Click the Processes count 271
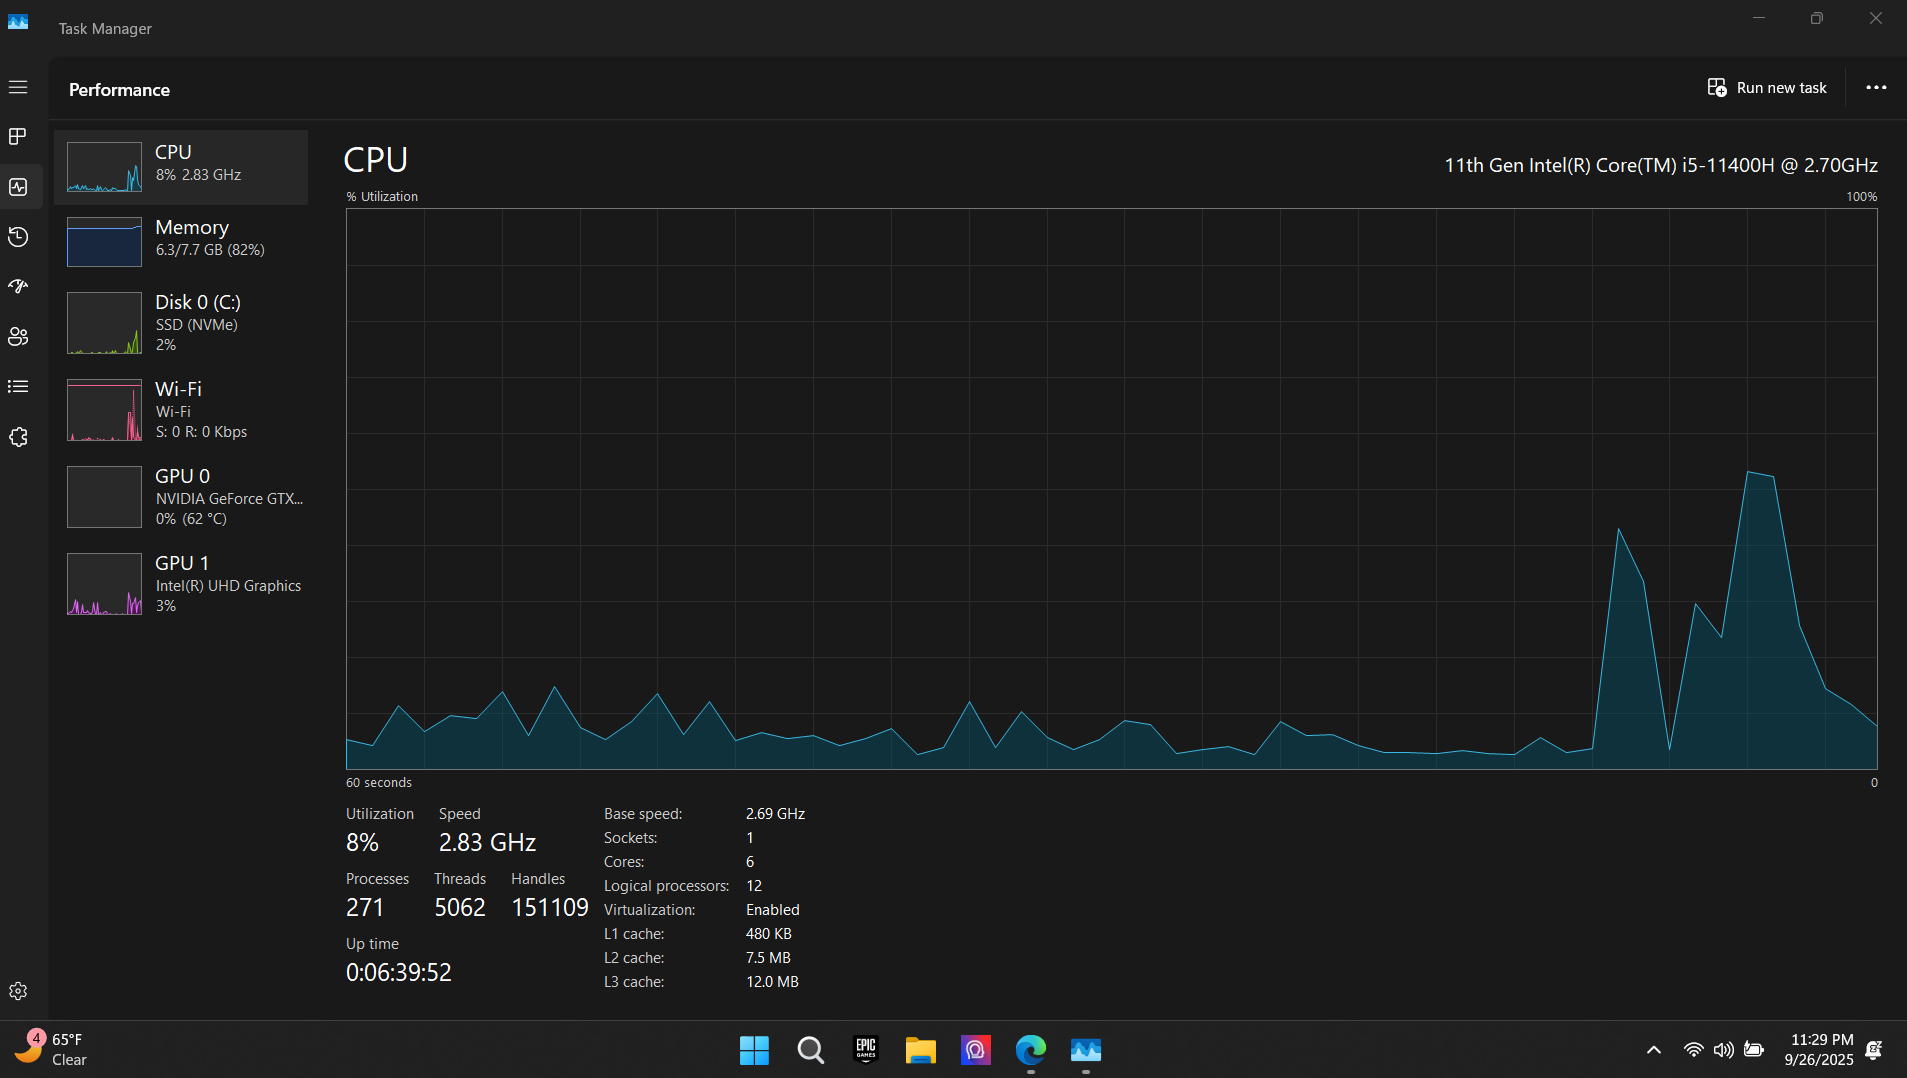1907x1078 pixels. (365, 908)
